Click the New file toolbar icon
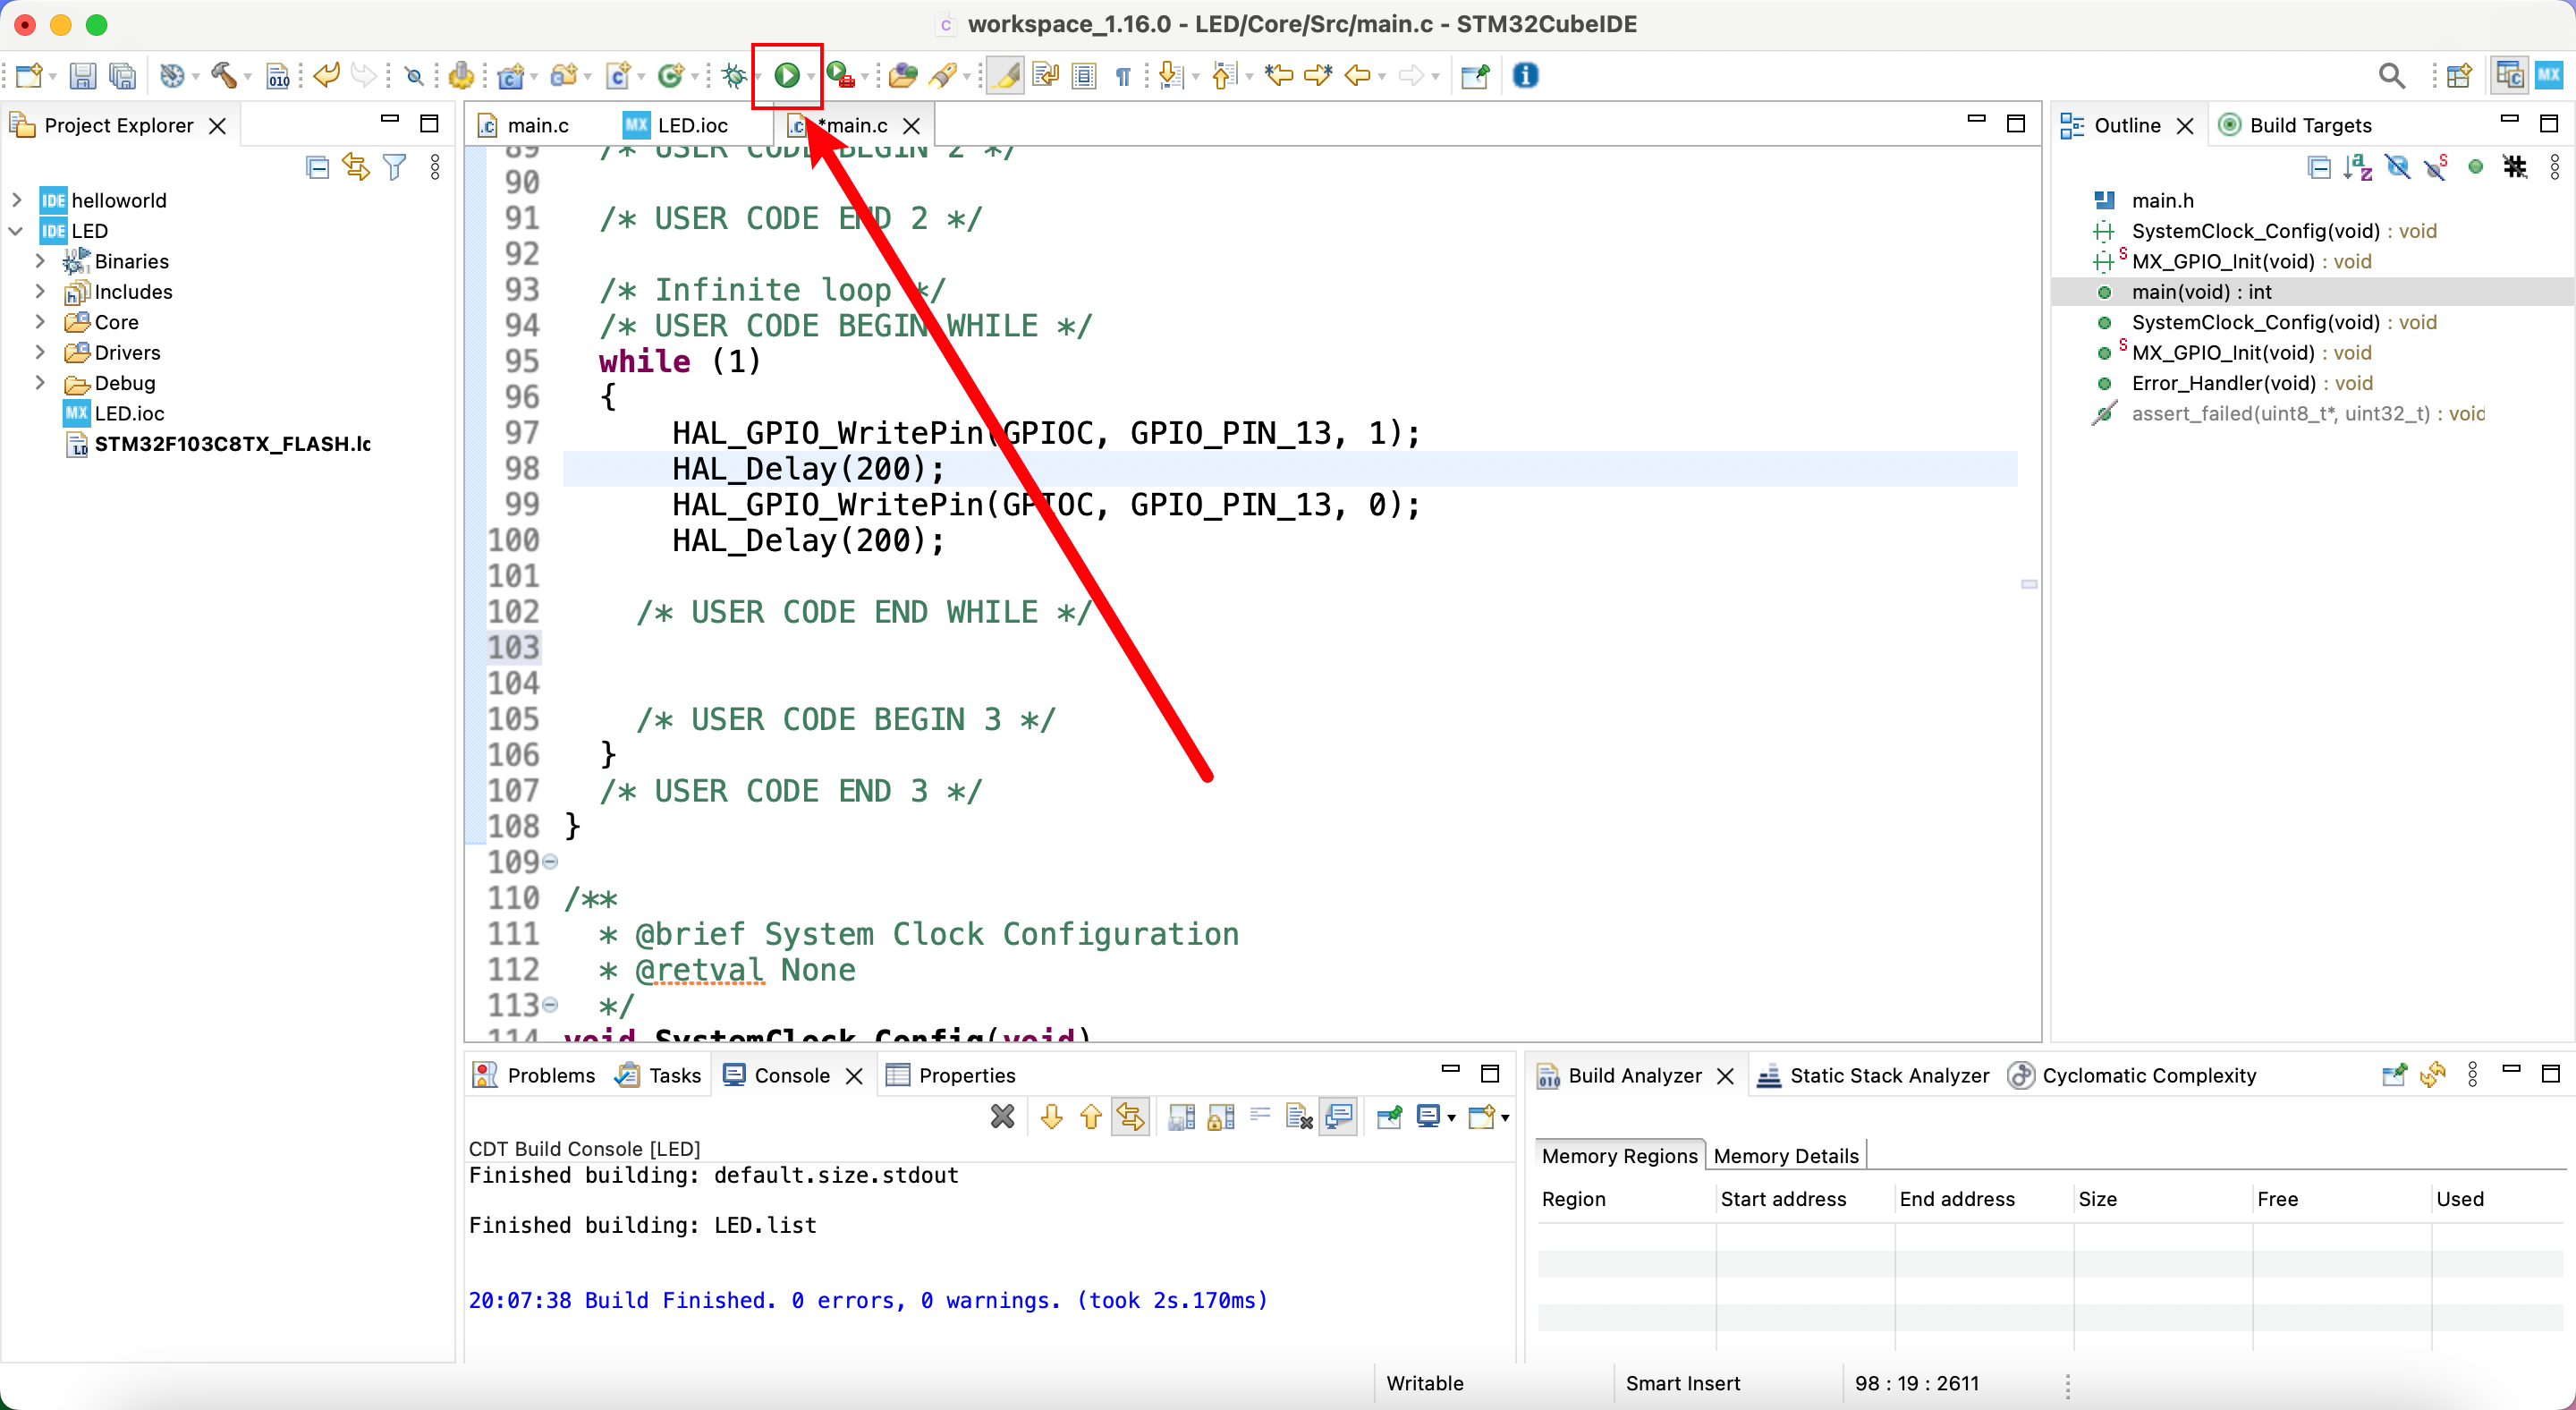The width and height of the screenshot is (2576, 1410). 29,75
